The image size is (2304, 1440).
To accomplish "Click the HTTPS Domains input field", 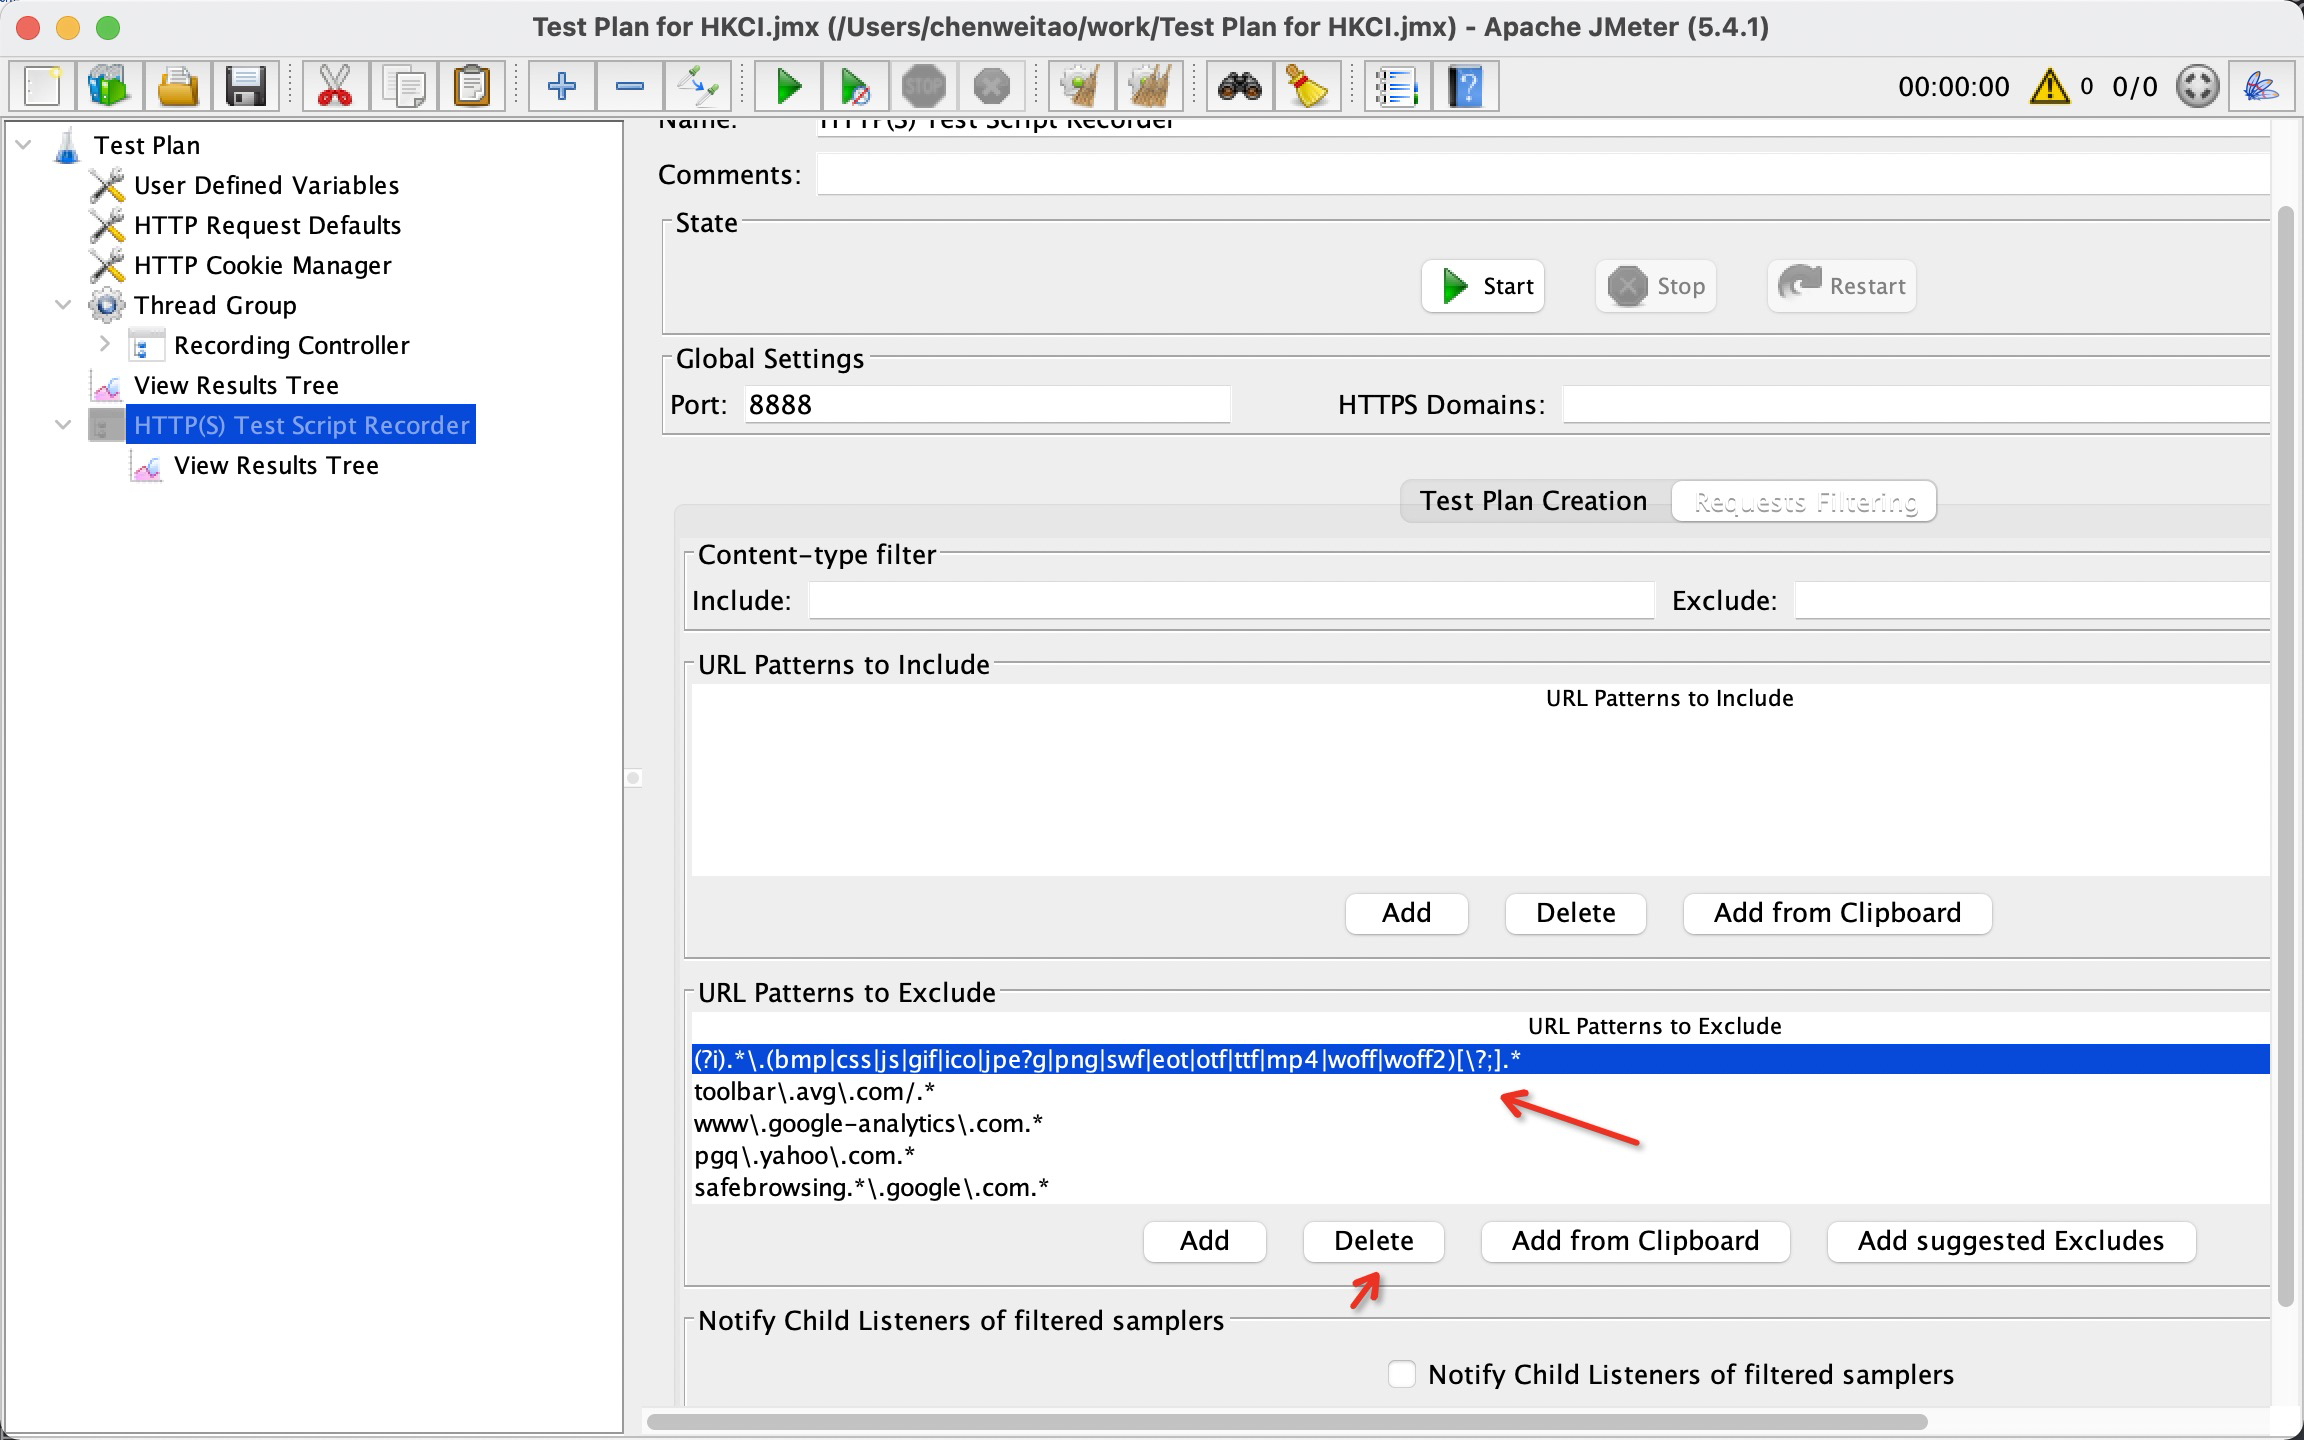I will coord(1916,405).
